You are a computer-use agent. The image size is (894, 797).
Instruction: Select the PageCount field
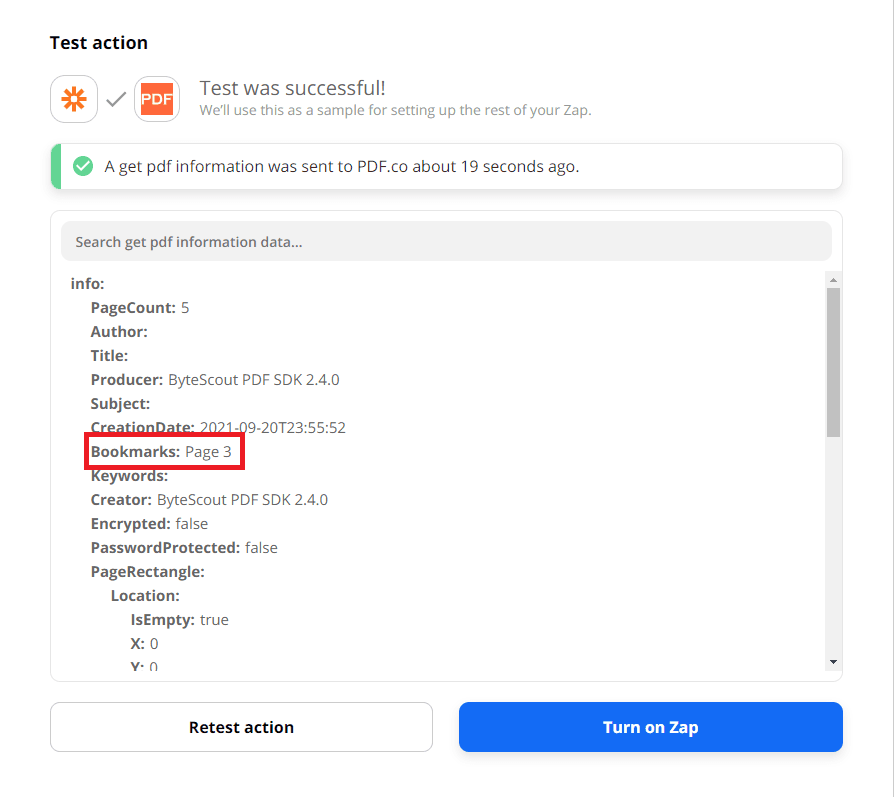140,308
